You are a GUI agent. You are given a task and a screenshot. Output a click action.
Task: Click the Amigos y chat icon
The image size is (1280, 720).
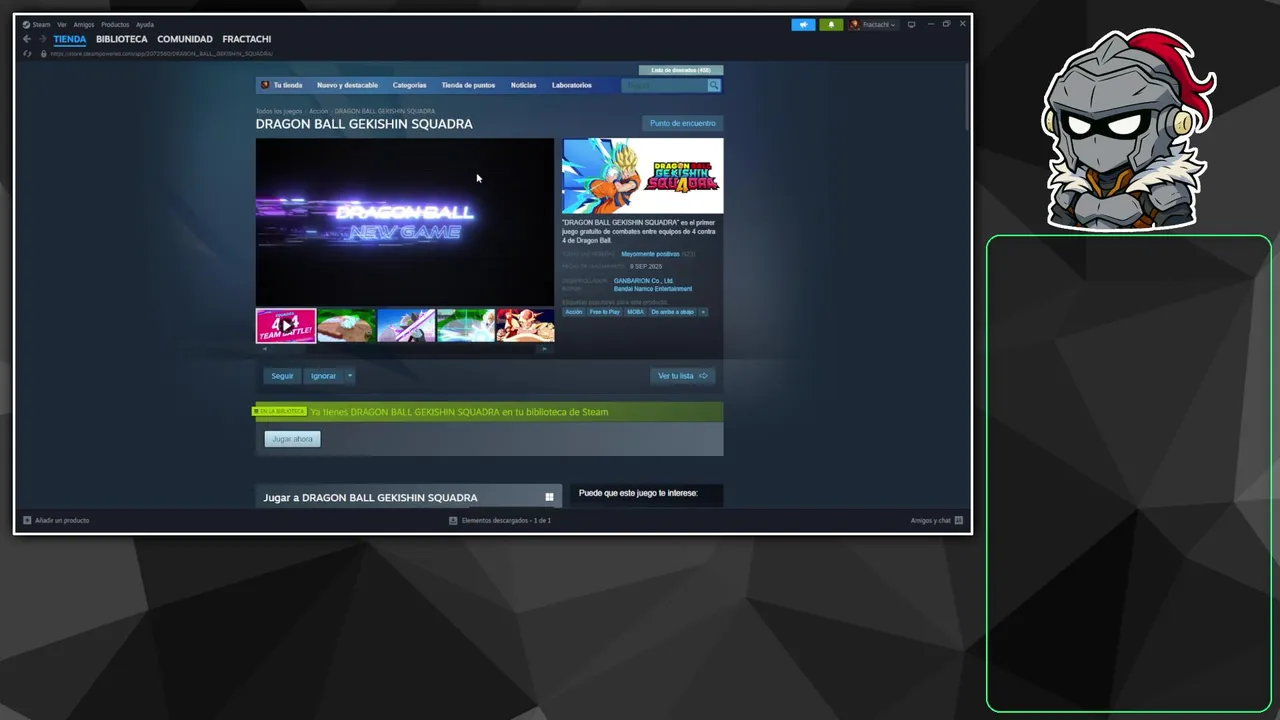tap(959, 520)
